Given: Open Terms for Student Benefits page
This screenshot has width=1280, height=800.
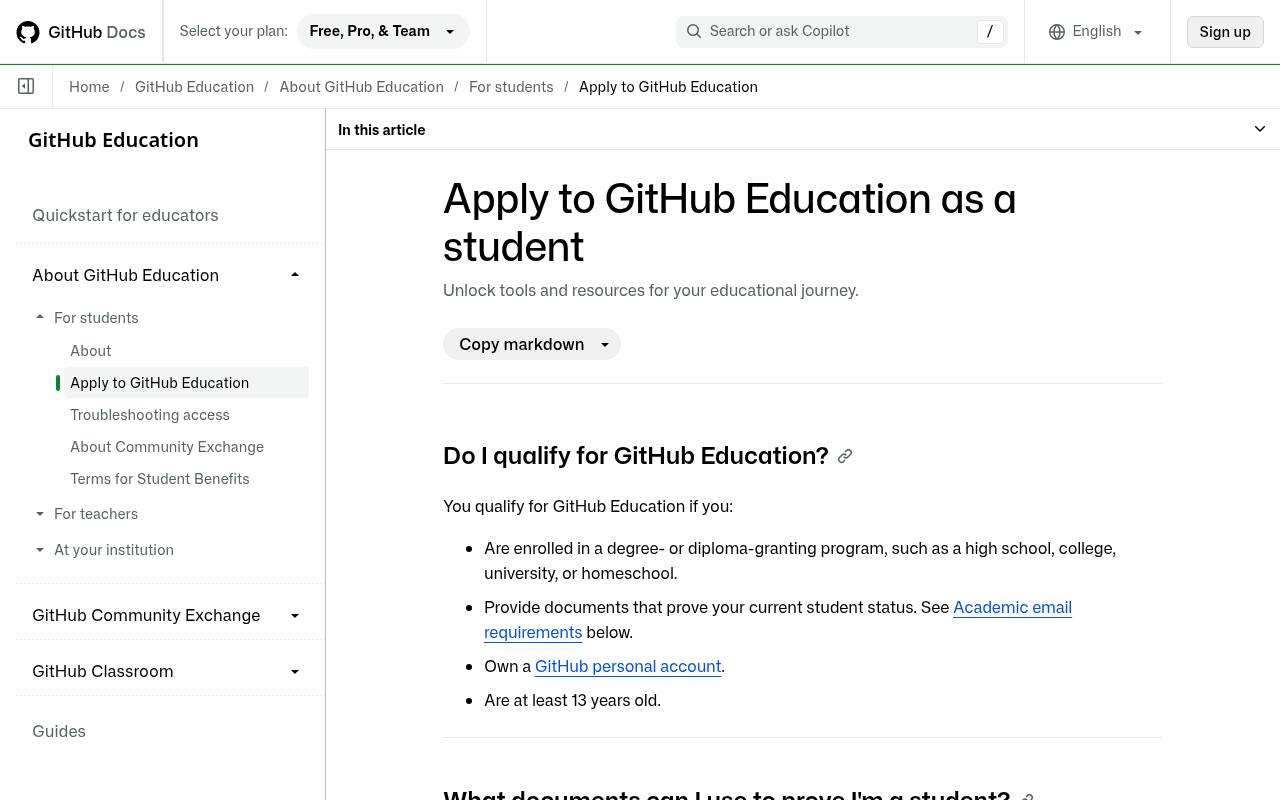Looking at the screenshot, I should point(160,479).
